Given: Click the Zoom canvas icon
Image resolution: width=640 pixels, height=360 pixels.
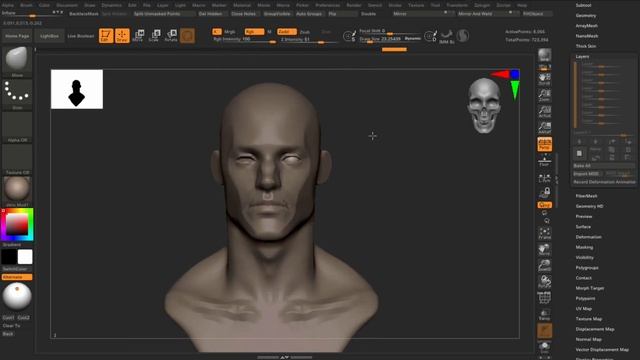Looking at the screenshot, I should [x=544, y=95].
